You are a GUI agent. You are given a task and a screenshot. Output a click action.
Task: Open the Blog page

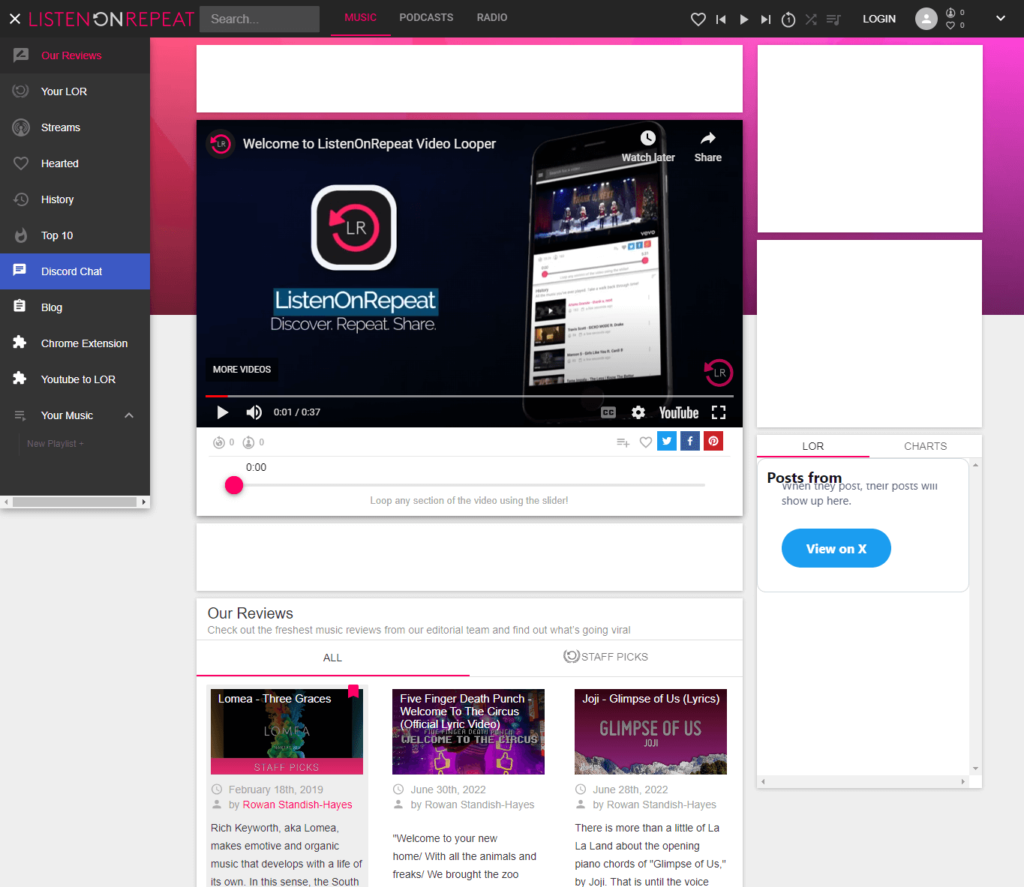[x=75, y=307]
